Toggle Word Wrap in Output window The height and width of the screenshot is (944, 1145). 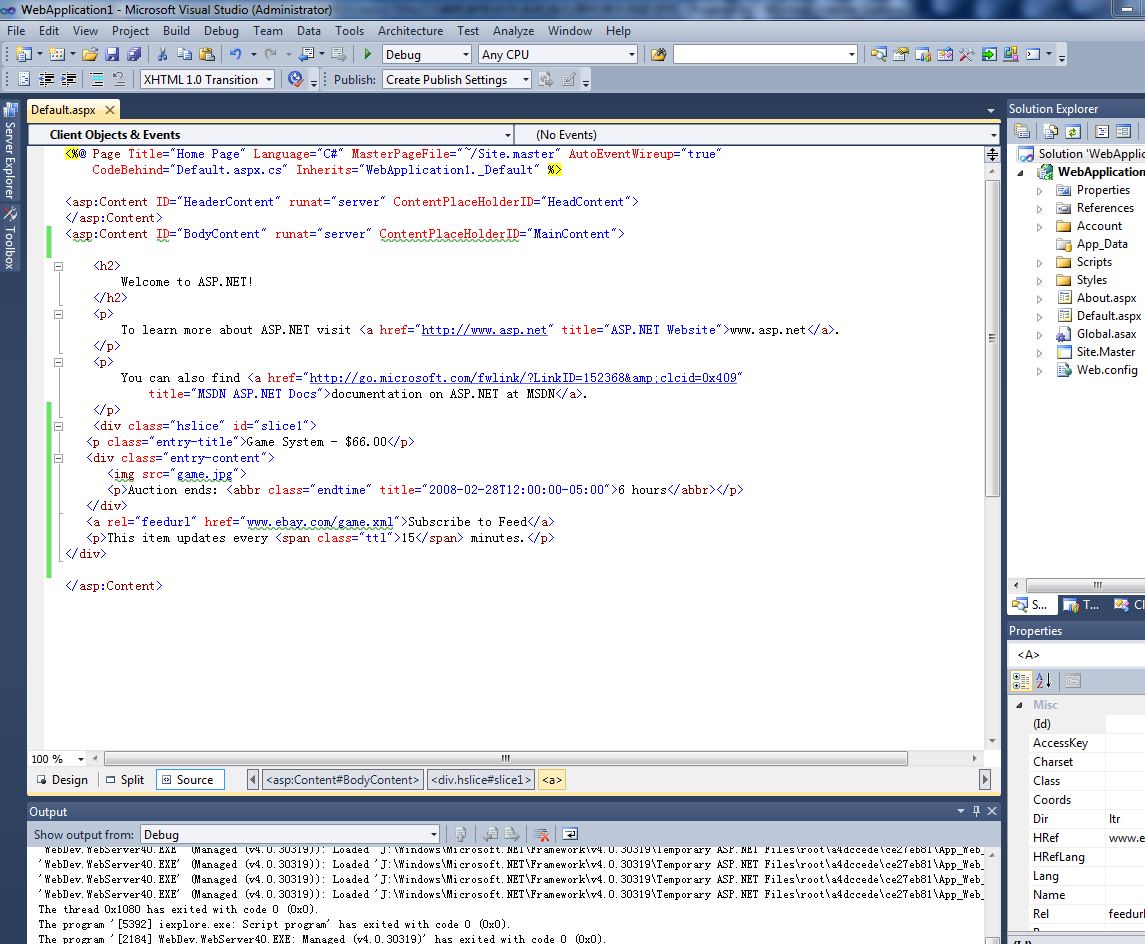point(570,834)
